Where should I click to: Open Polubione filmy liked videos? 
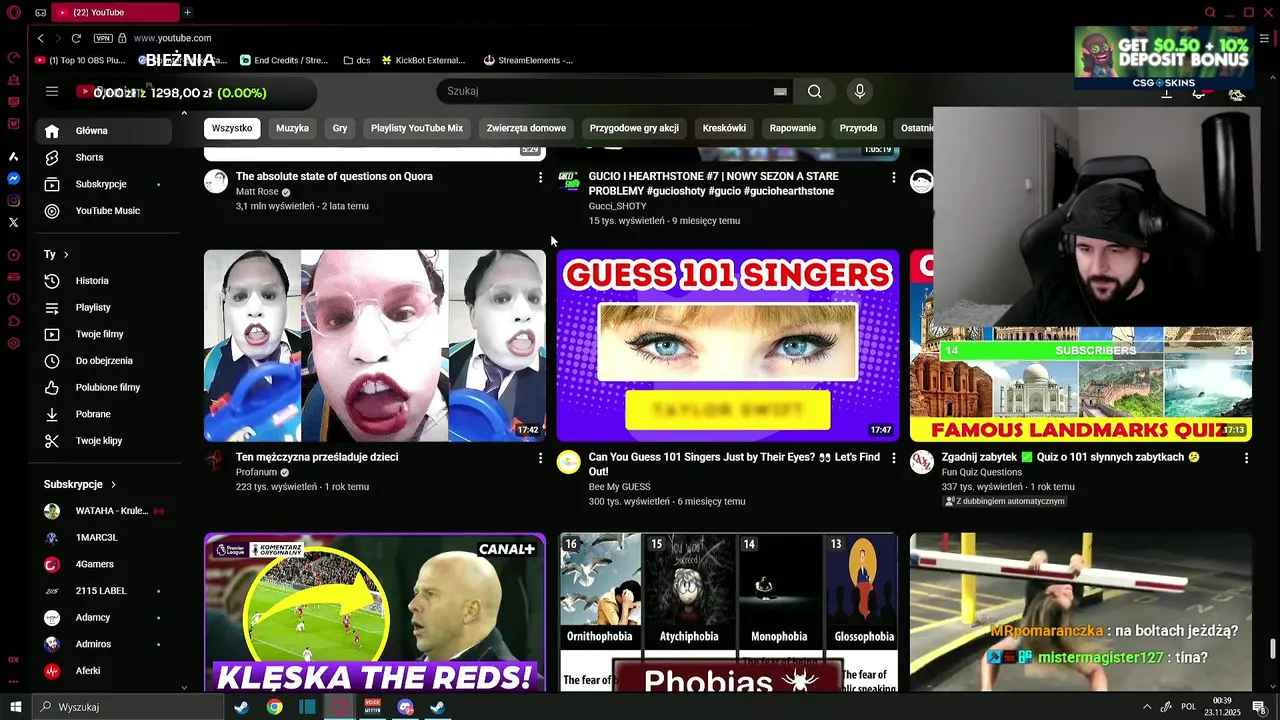[x=104, y=387]
